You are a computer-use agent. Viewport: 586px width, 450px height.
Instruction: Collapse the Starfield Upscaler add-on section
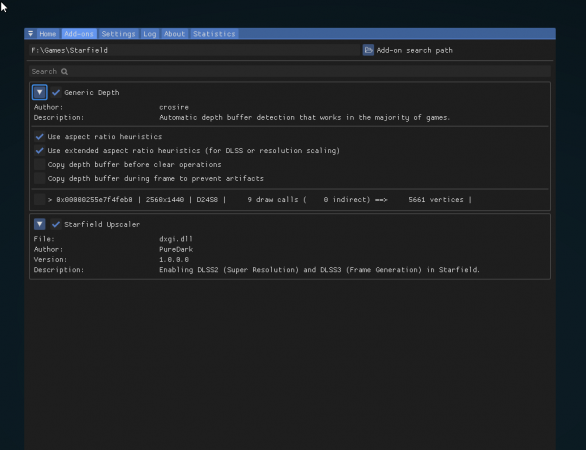tap(40, 224)
